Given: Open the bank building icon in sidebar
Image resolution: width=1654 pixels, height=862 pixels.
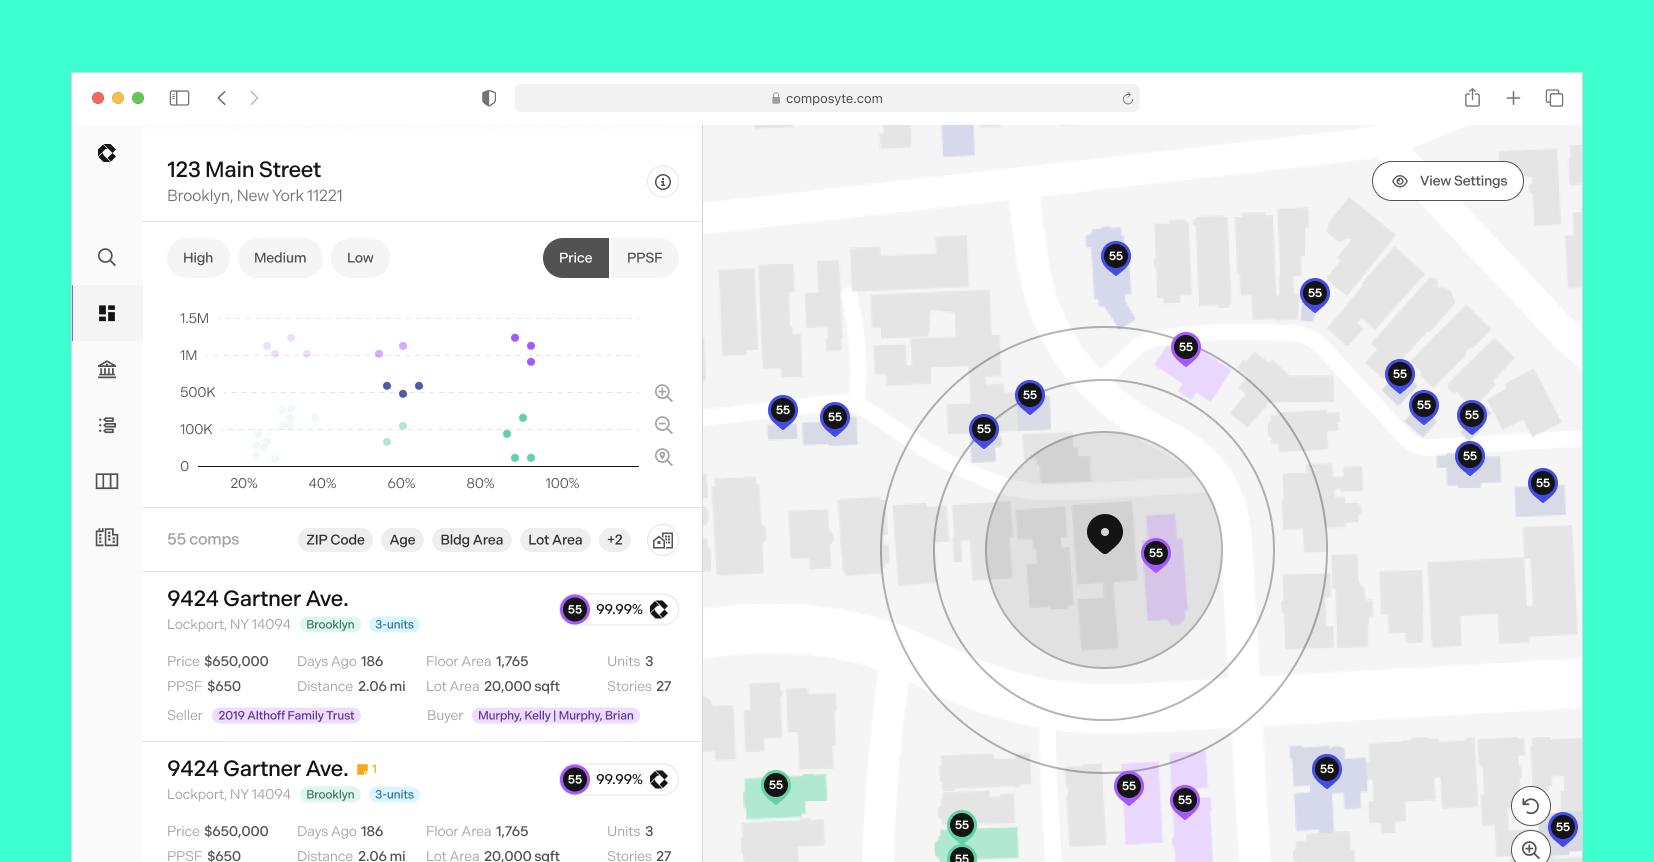Looking at the screenshot, I should point(107,369).
